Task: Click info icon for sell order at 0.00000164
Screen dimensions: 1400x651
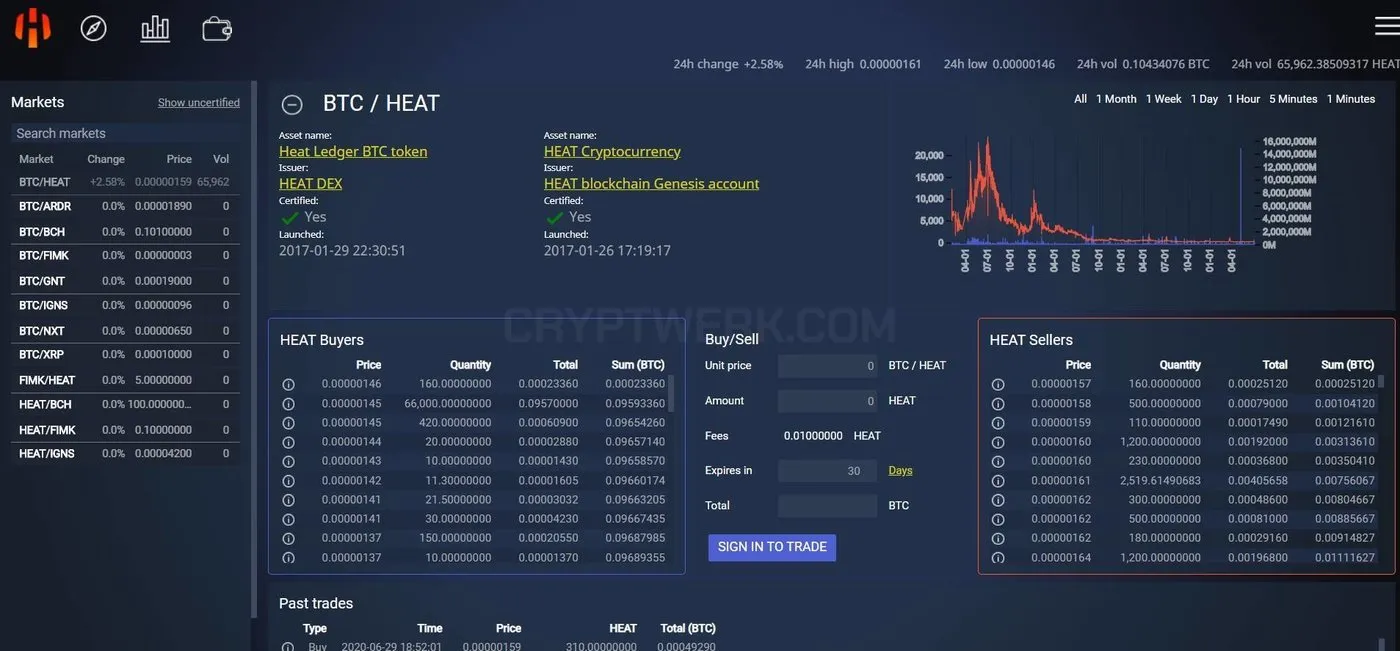Action: 998,557
